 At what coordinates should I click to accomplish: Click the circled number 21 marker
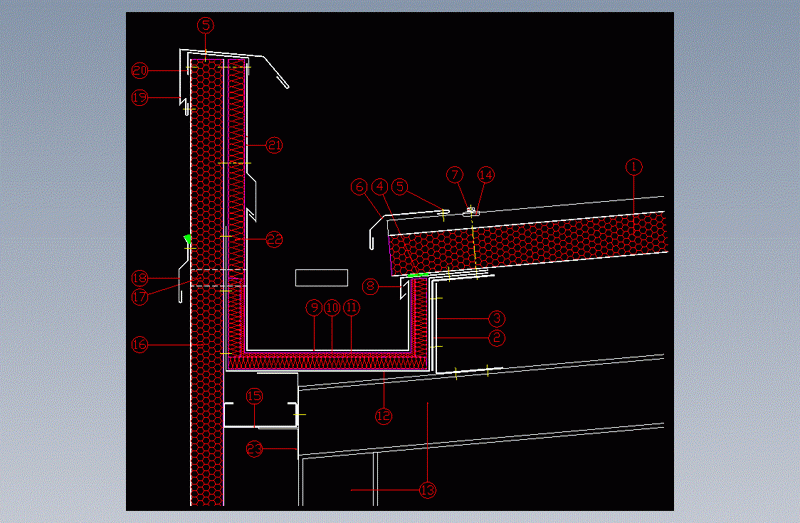tap(274, 146)
